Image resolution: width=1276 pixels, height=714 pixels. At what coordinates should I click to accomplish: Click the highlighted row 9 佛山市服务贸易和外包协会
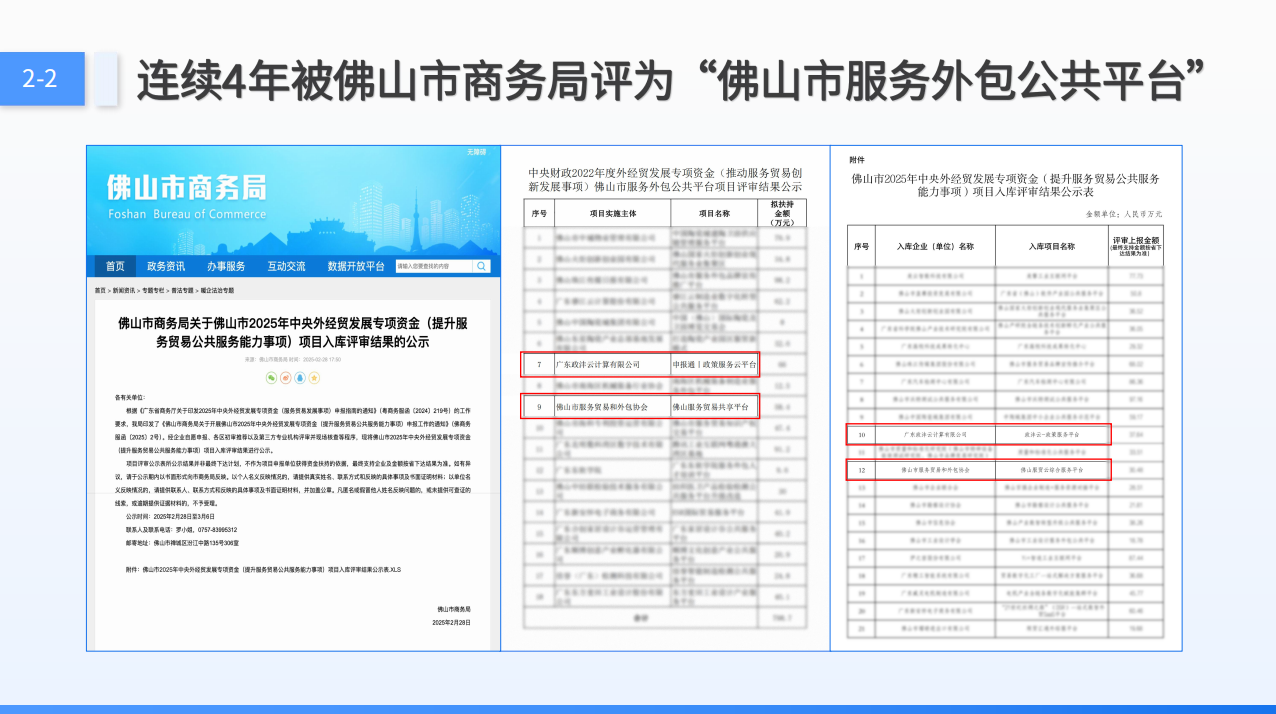coord(640,406)
